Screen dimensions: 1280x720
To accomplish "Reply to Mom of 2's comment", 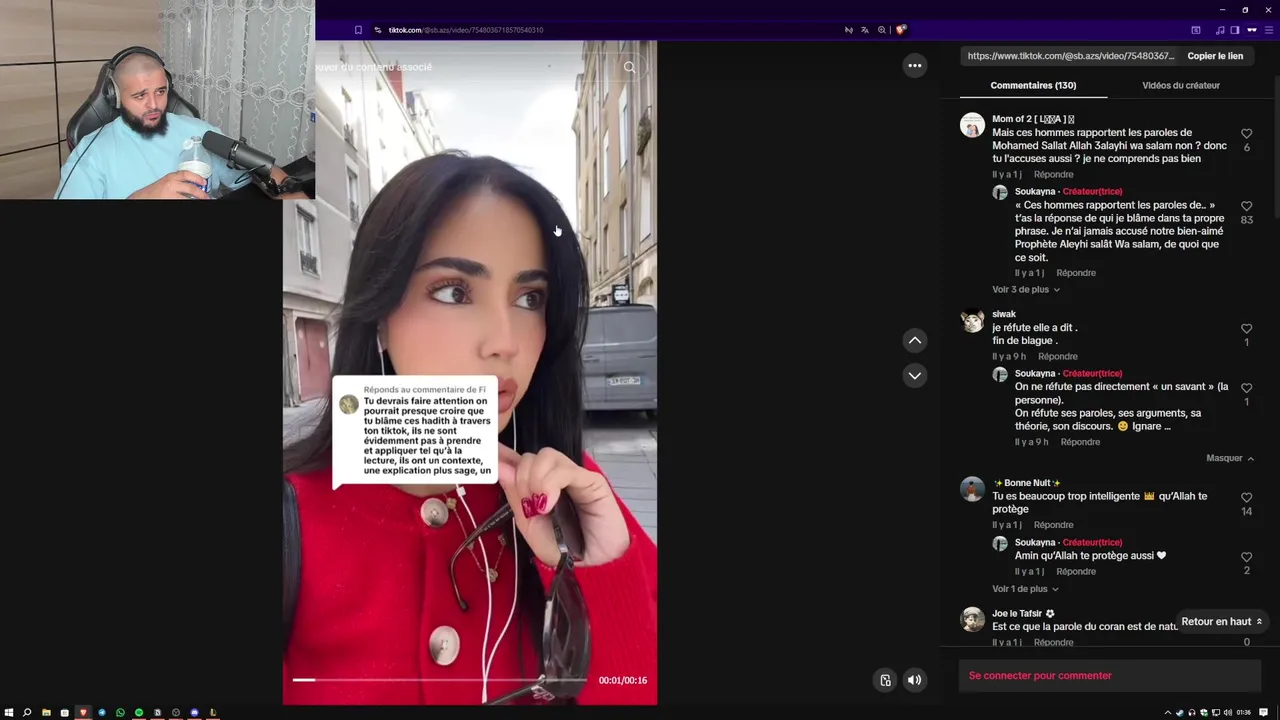I will [1053, 174].
